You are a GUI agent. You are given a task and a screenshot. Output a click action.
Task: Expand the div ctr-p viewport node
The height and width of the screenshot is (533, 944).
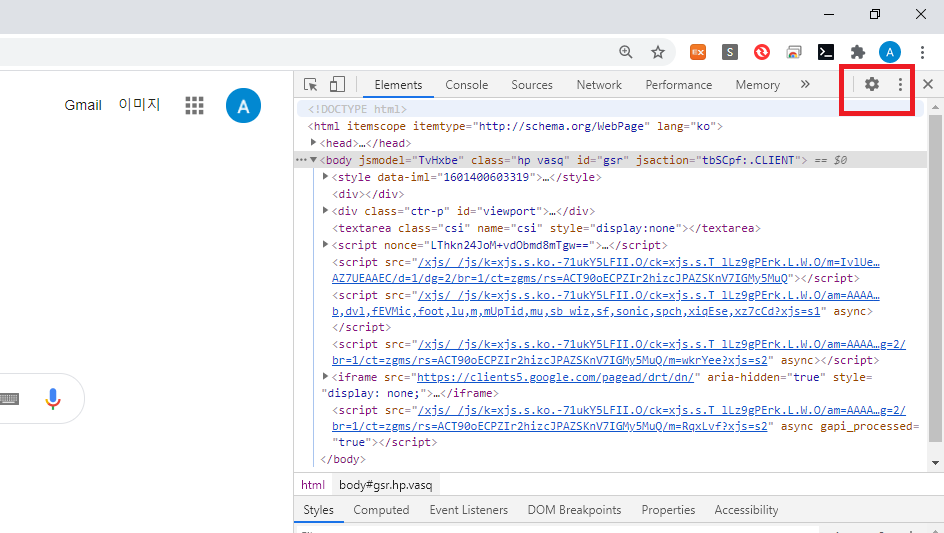[x=325, y=210]
